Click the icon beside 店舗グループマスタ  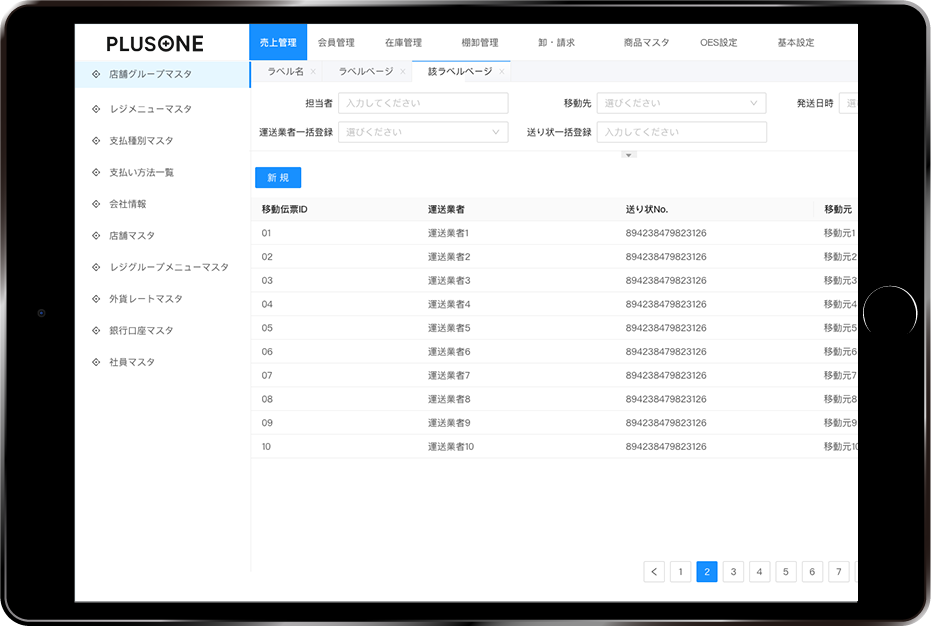96,74
